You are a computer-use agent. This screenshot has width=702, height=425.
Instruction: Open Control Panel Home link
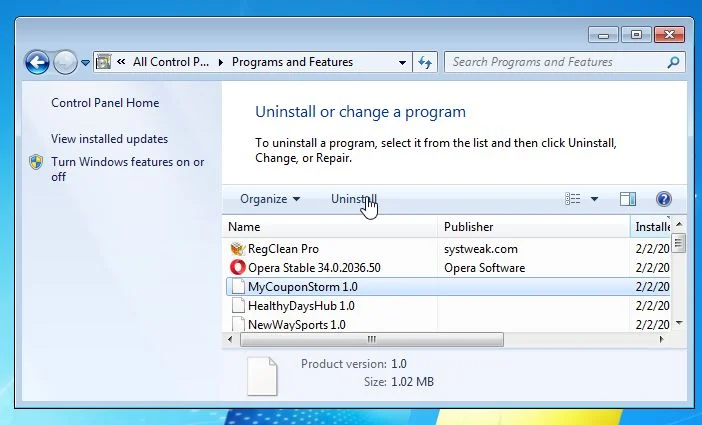[x=105, y=103]
